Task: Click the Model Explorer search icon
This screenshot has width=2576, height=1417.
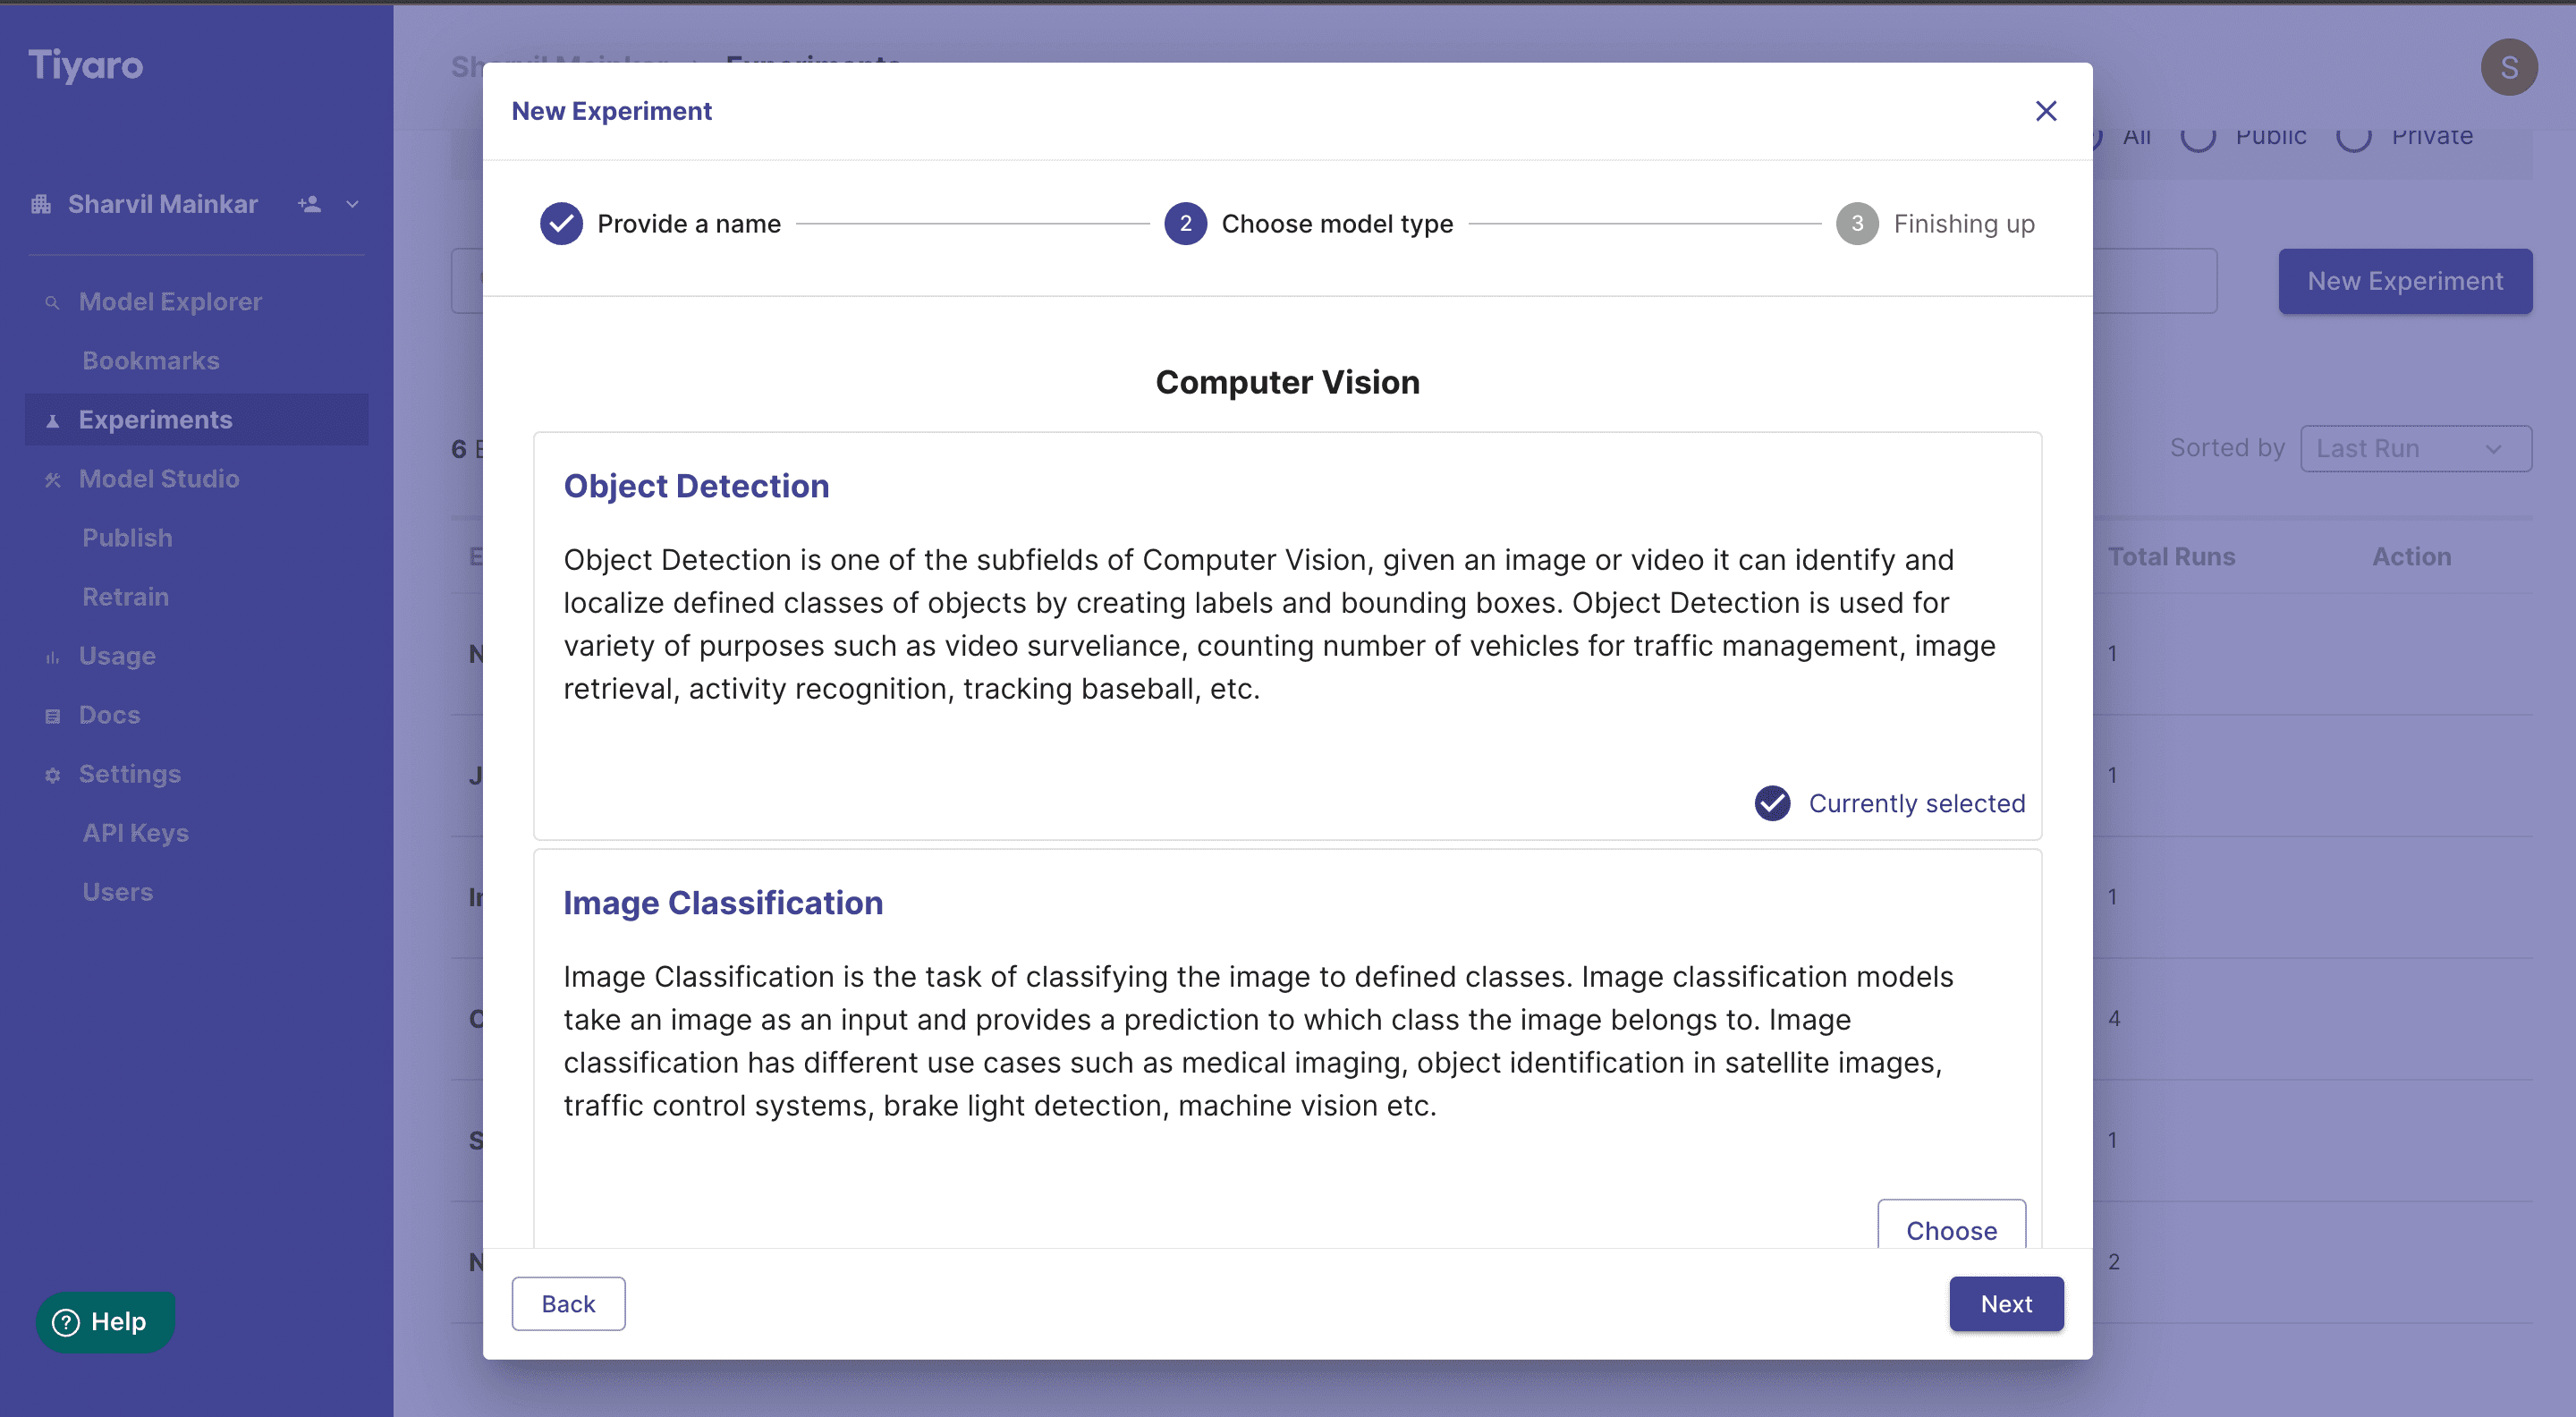Action: coord(52,303)
